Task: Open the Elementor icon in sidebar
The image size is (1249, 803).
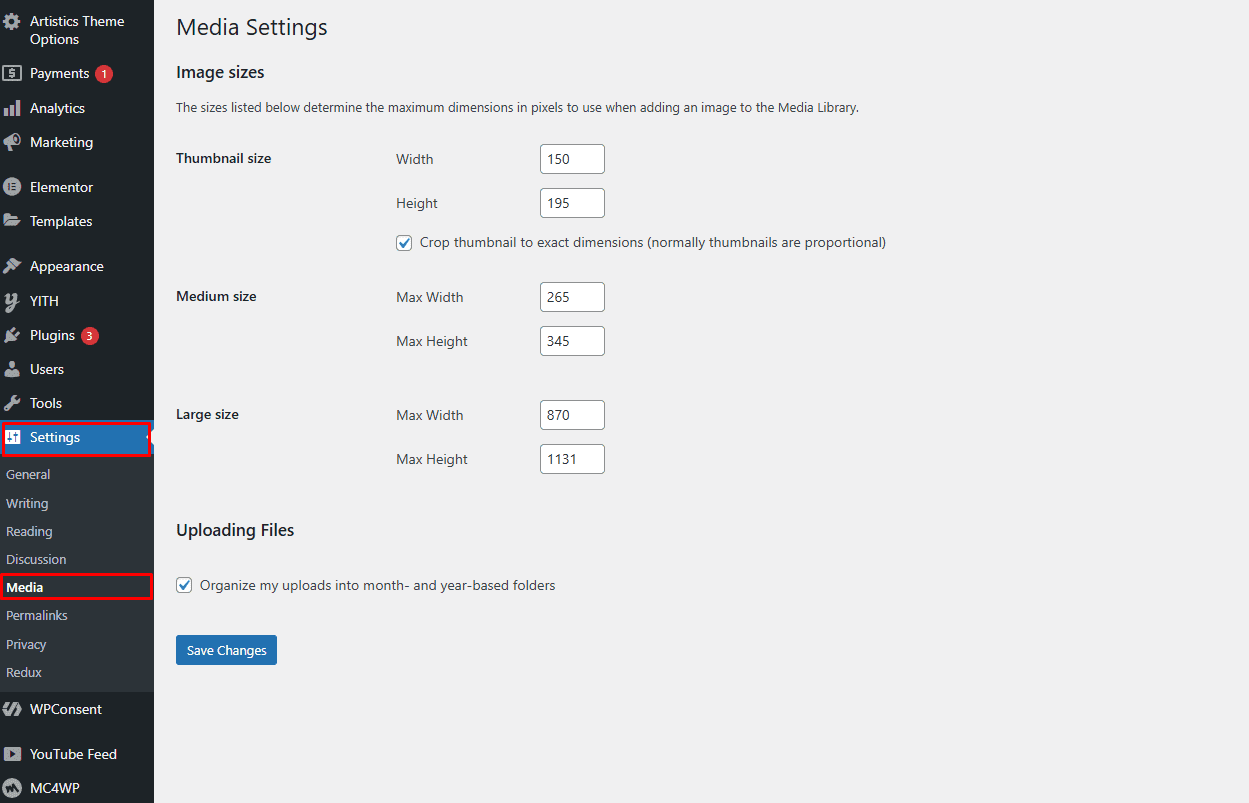Action: 12,187
